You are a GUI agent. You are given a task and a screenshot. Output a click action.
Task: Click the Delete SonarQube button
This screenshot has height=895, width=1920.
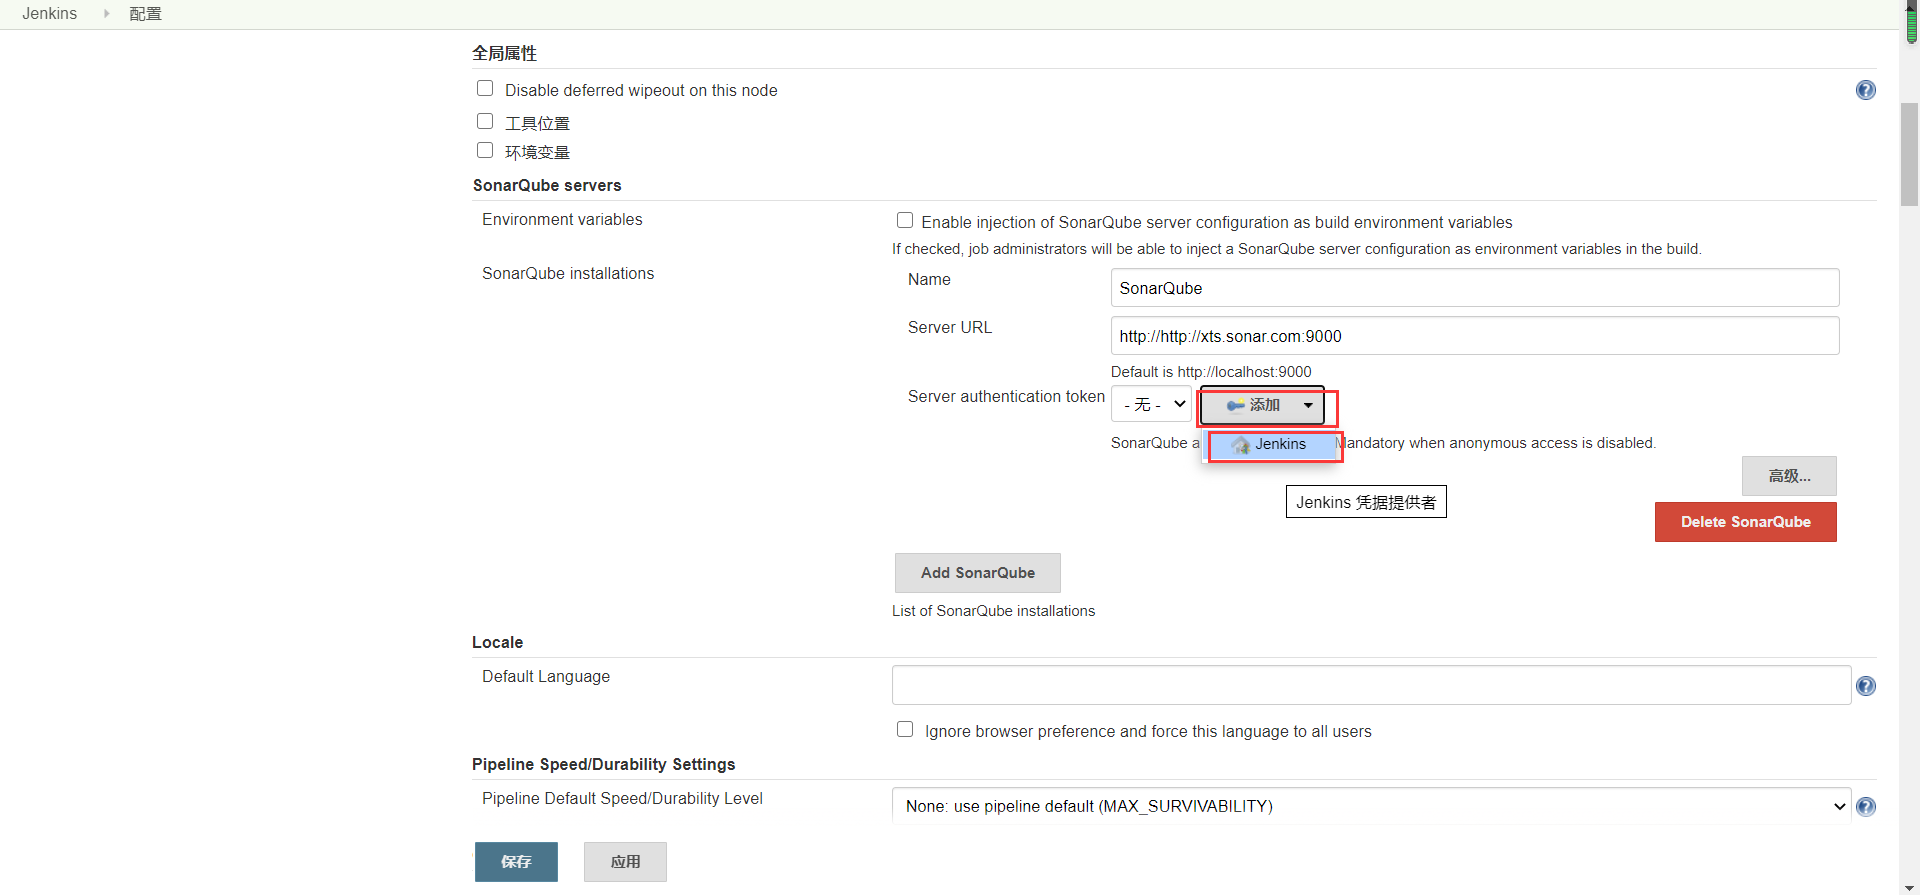click(x=1745, y=522)
